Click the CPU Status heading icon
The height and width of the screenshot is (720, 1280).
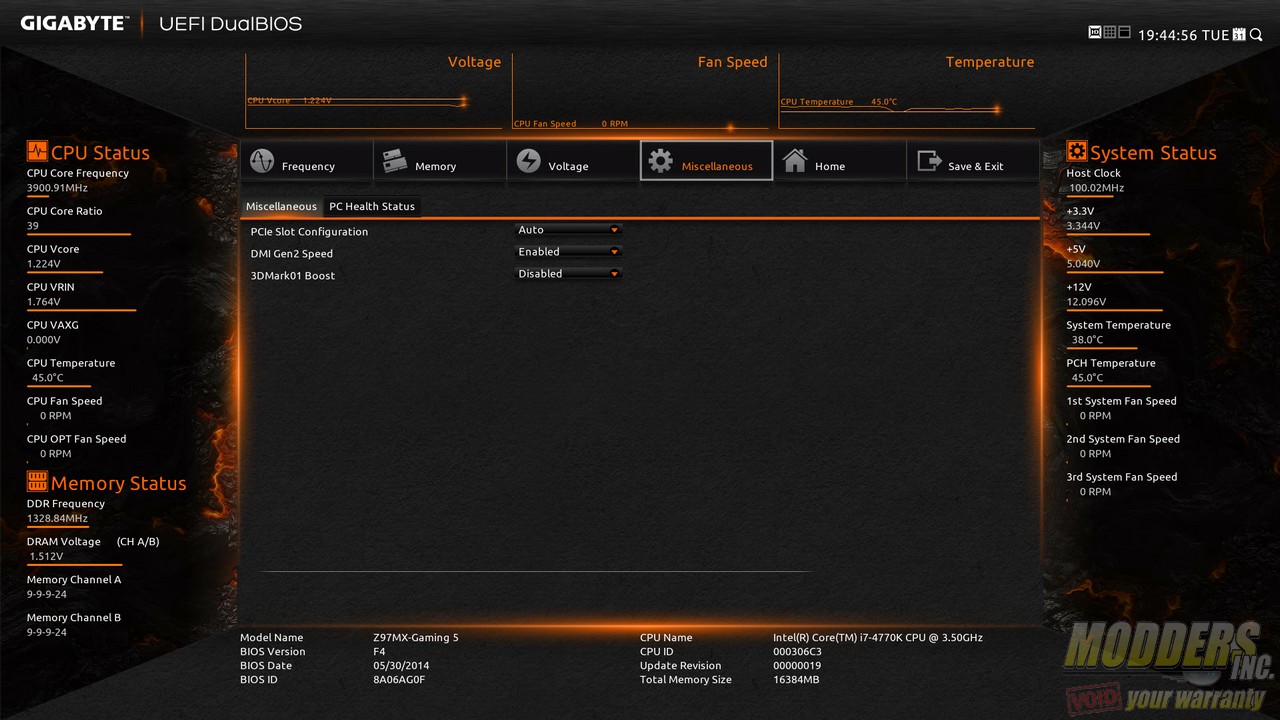[x=37, y=151]
